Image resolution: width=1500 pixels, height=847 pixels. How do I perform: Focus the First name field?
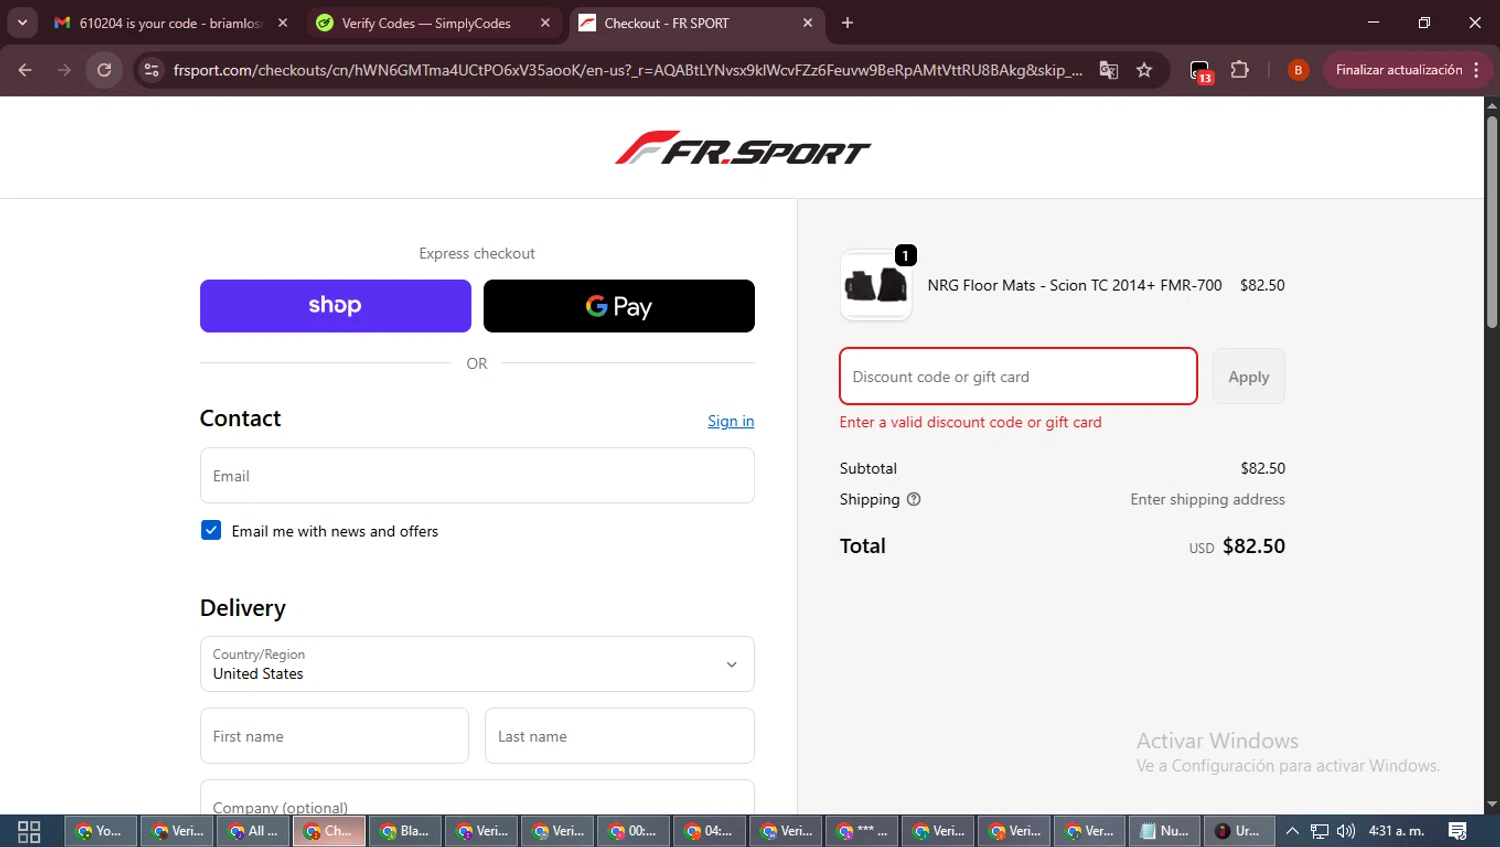click(334, 736)
